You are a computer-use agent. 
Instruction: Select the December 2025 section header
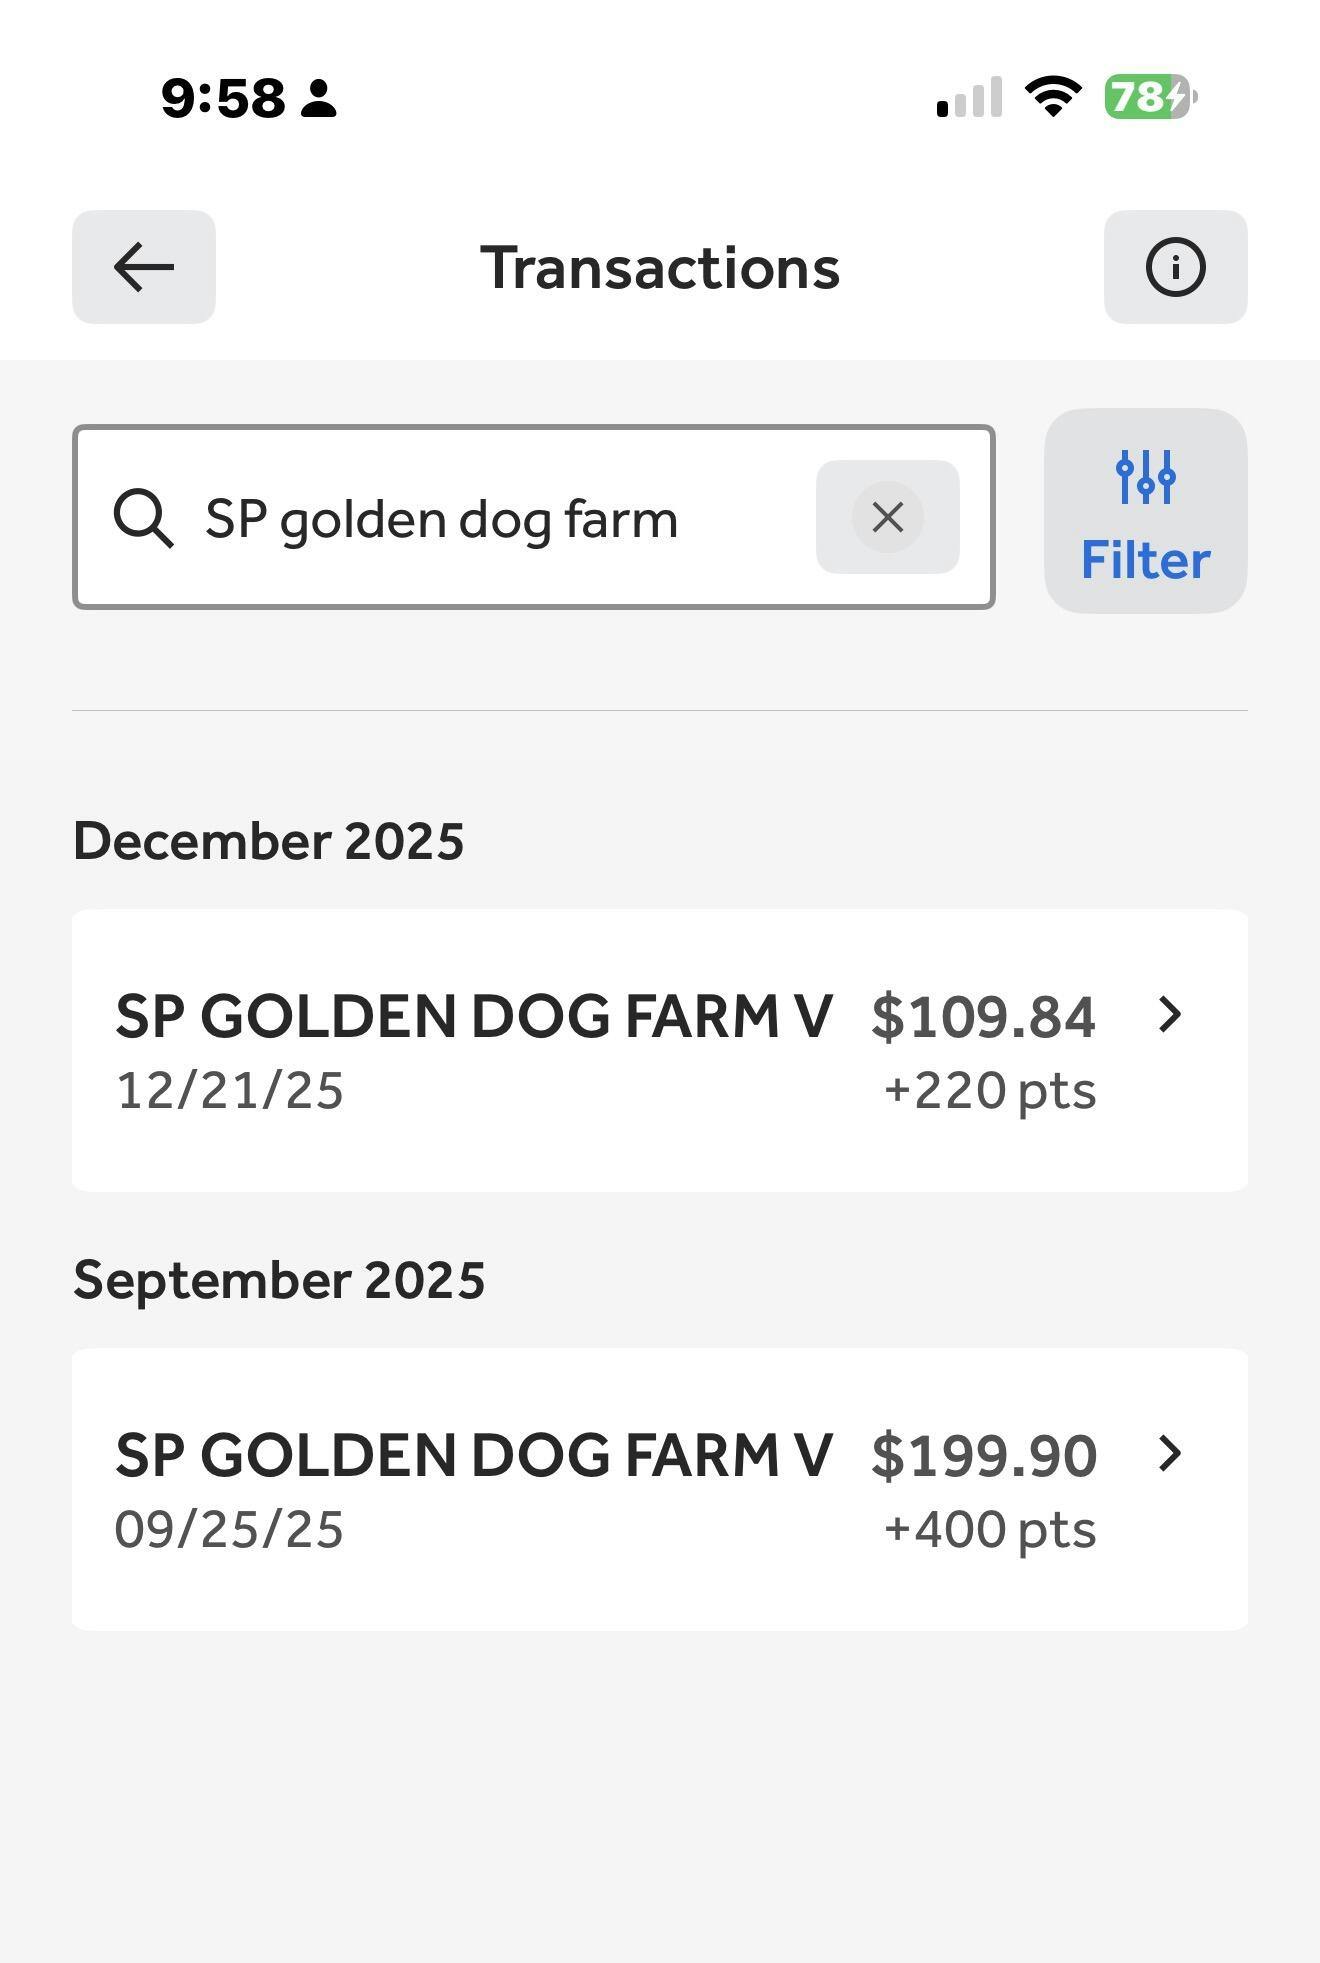point(269,841)
